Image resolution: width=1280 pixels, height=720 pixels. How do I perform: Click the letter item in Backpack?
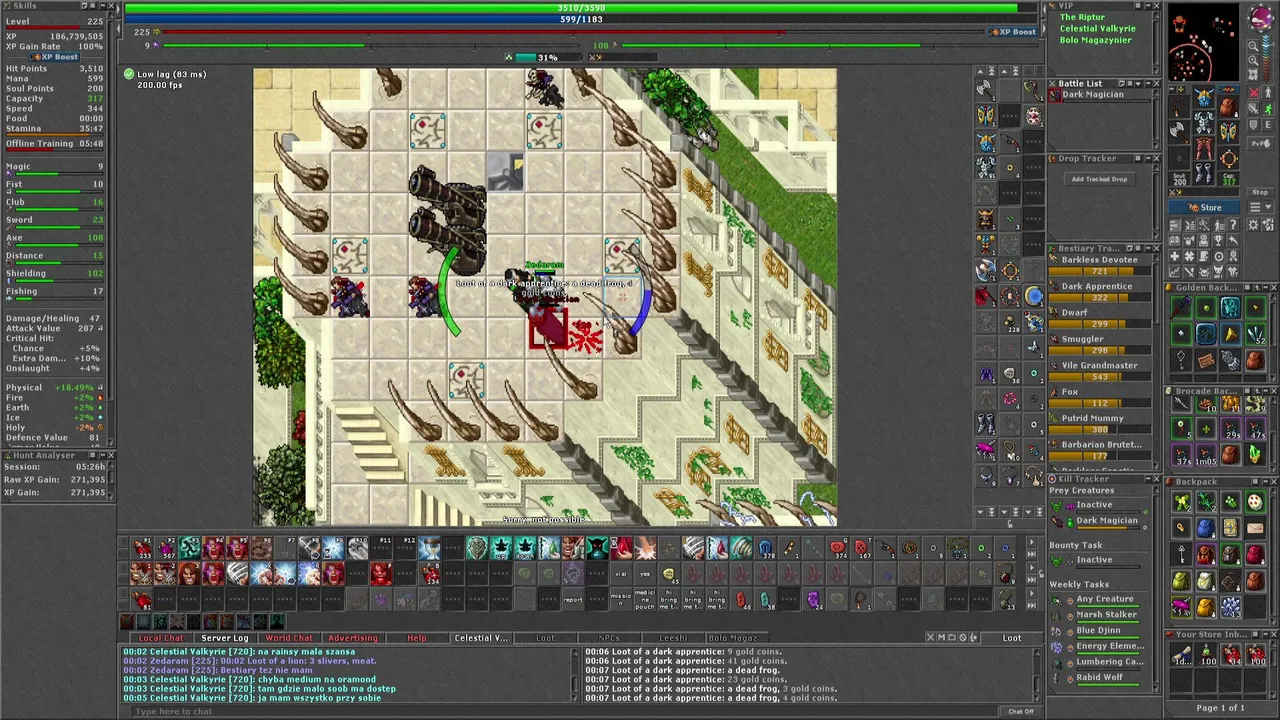[x=1255, y=528]
